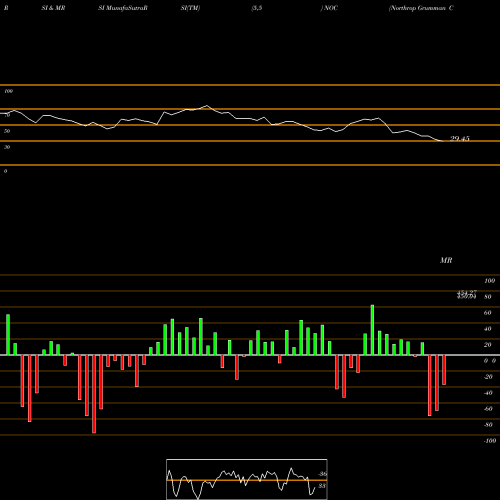
Task: Click the '-60' label on MR axis
Action: tap(488, 409)
